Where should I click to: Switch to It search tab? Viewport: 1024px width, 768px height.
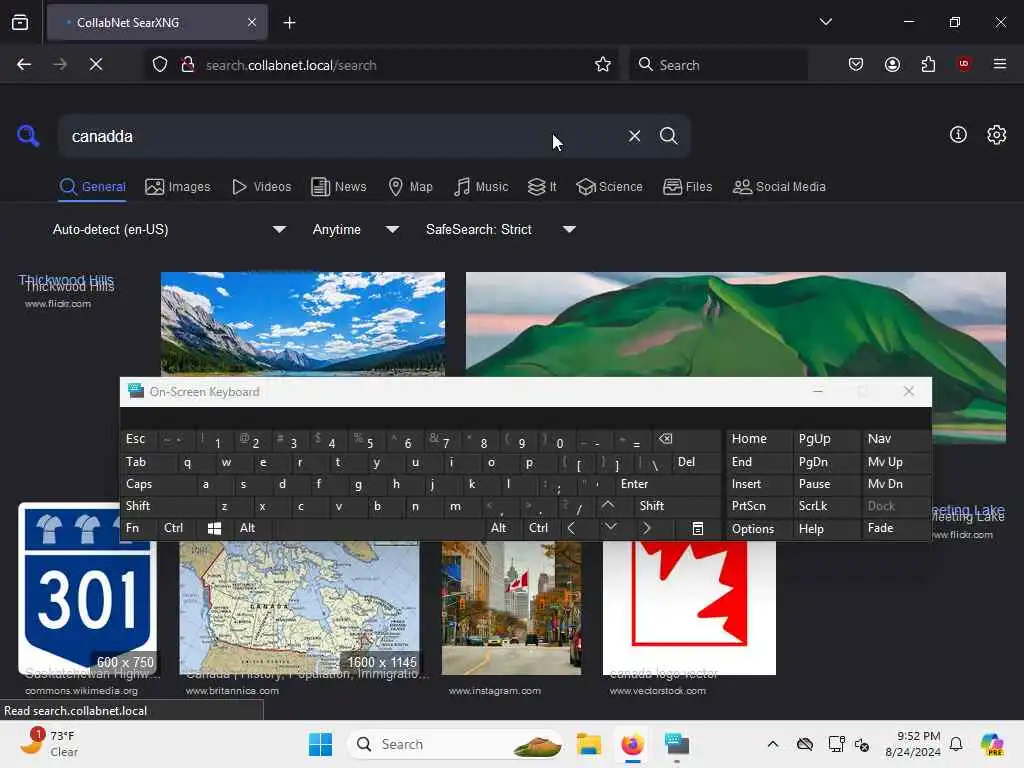[542, 187]
